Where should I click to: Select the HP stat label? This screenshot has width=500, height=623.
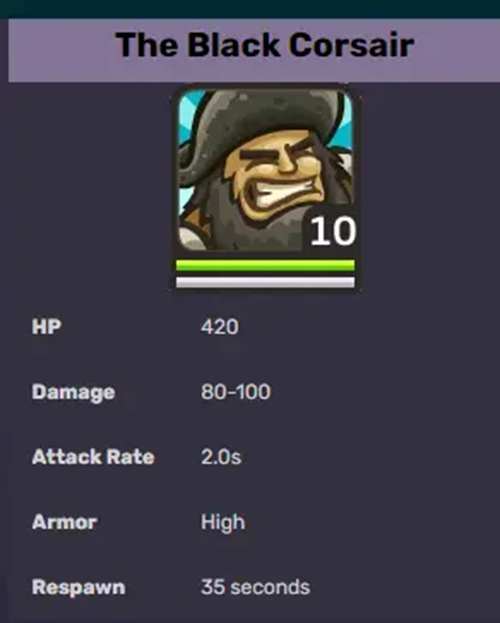(x=47, y=327)
